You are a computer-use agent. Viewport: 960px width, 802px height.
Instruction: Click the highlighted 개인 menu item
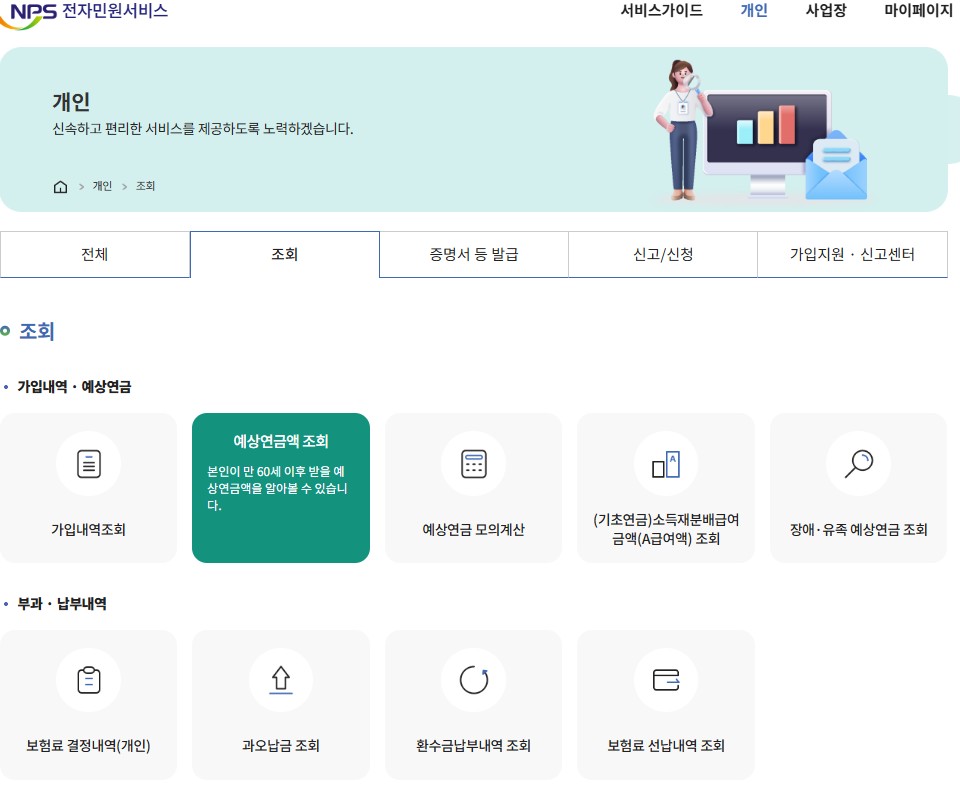[753, 12]
